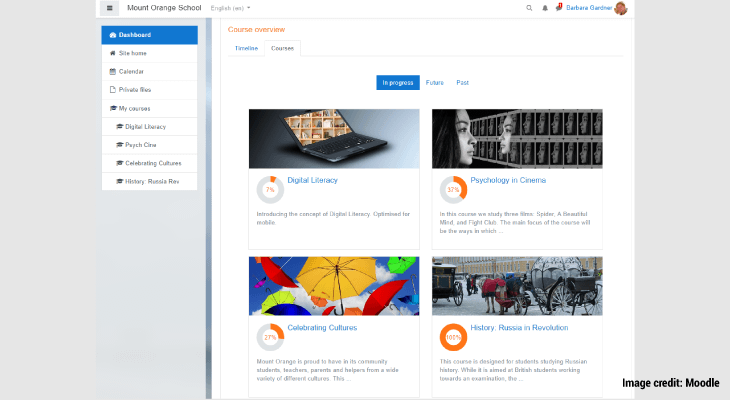Select the Courses tab
Viewport: 730px width, 400px height.
pos(282,48)
